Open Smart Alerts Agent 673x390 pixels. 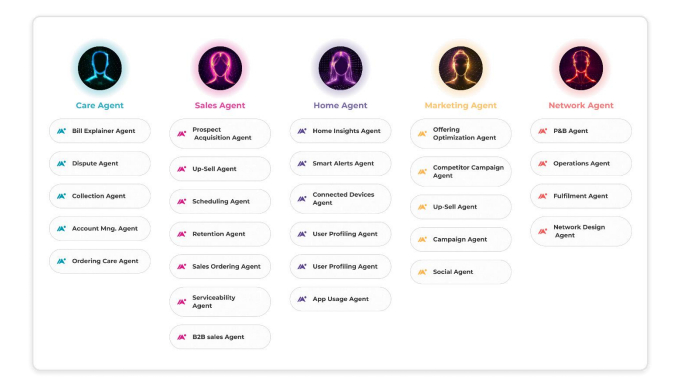tap(340, 163)
